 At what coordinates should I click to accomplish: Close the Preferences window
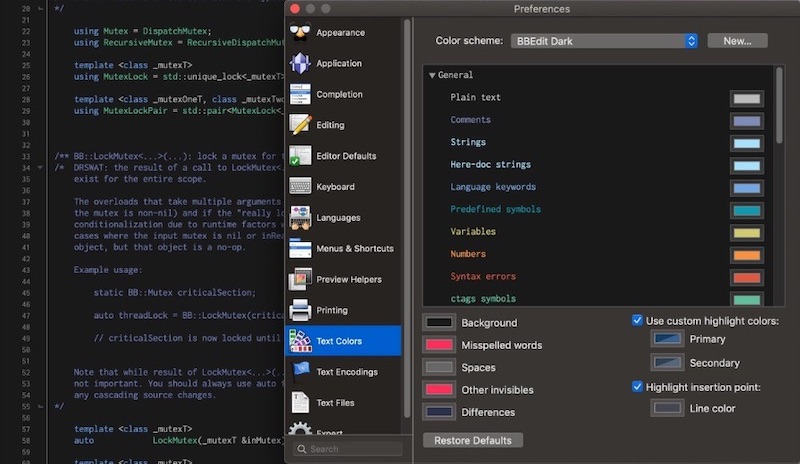coord(295,9)
